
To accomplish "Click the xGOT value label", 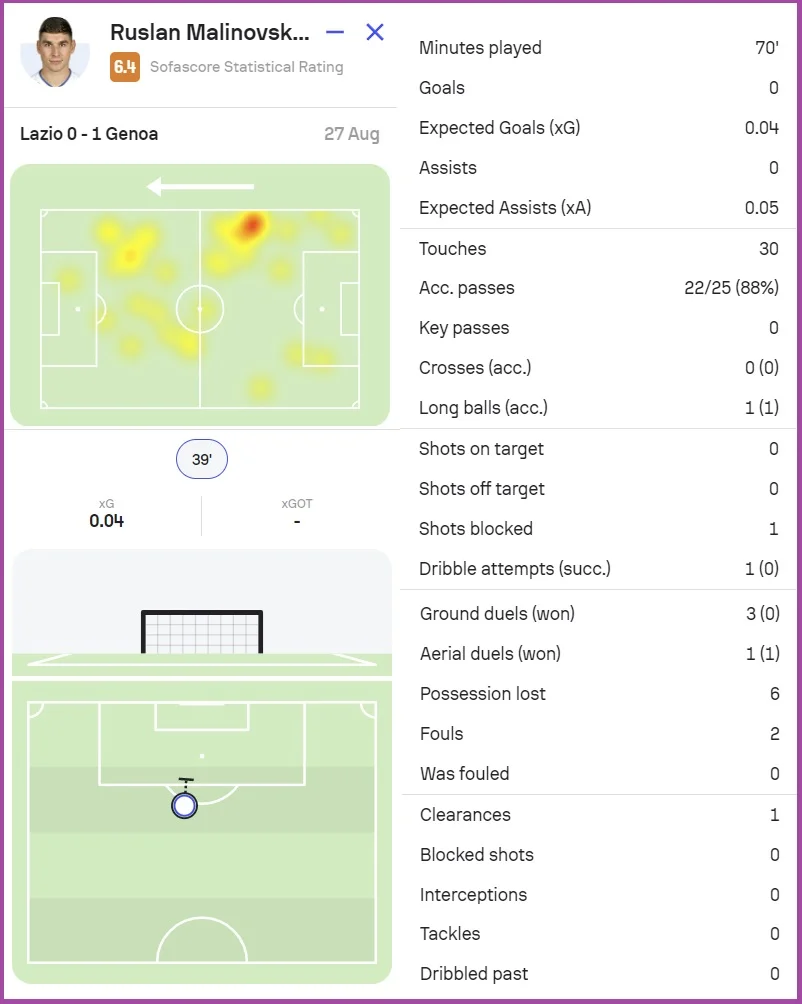I will click(297, 521).
